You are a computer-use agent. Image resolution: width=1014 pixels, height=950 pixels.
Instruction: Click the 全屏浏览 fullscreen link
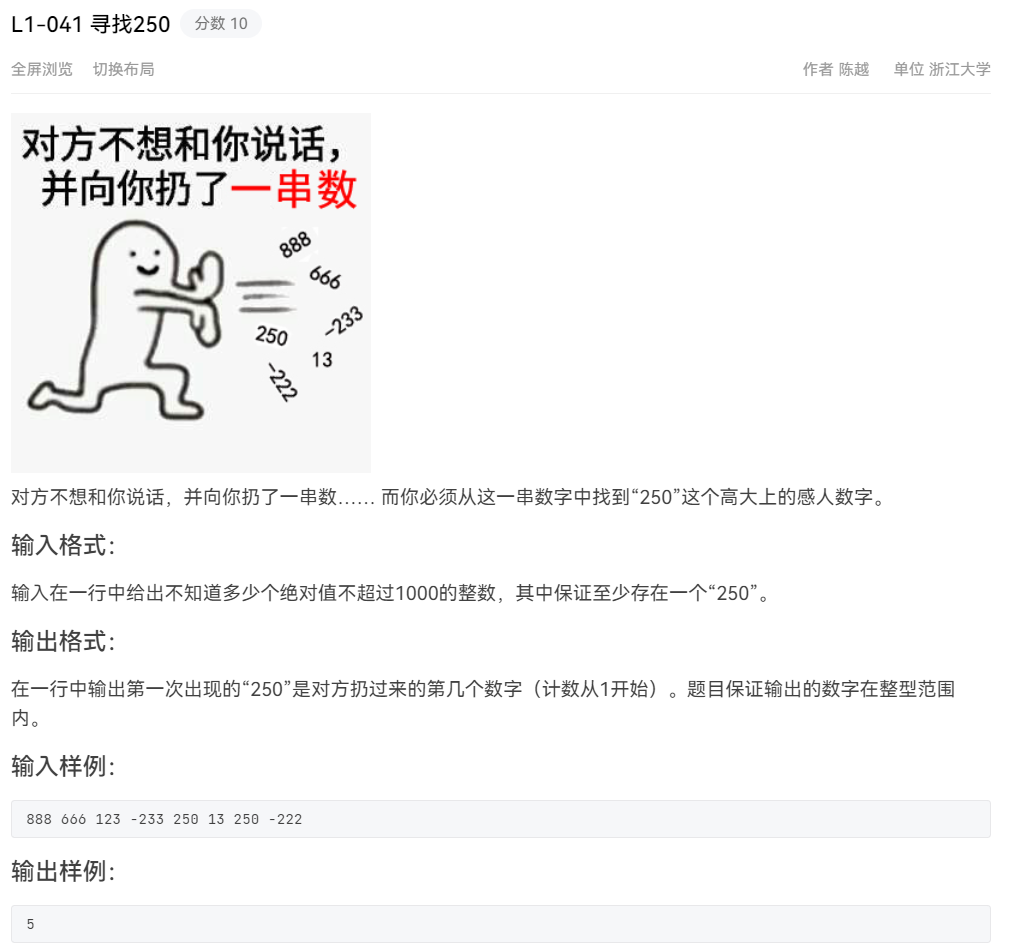42,69
